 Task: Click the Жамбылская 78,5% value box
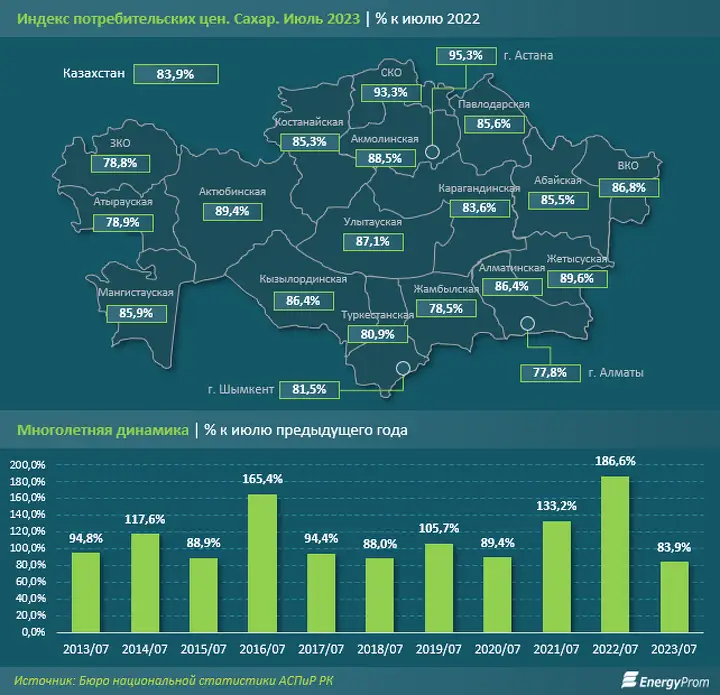click(x=446, y=308)
